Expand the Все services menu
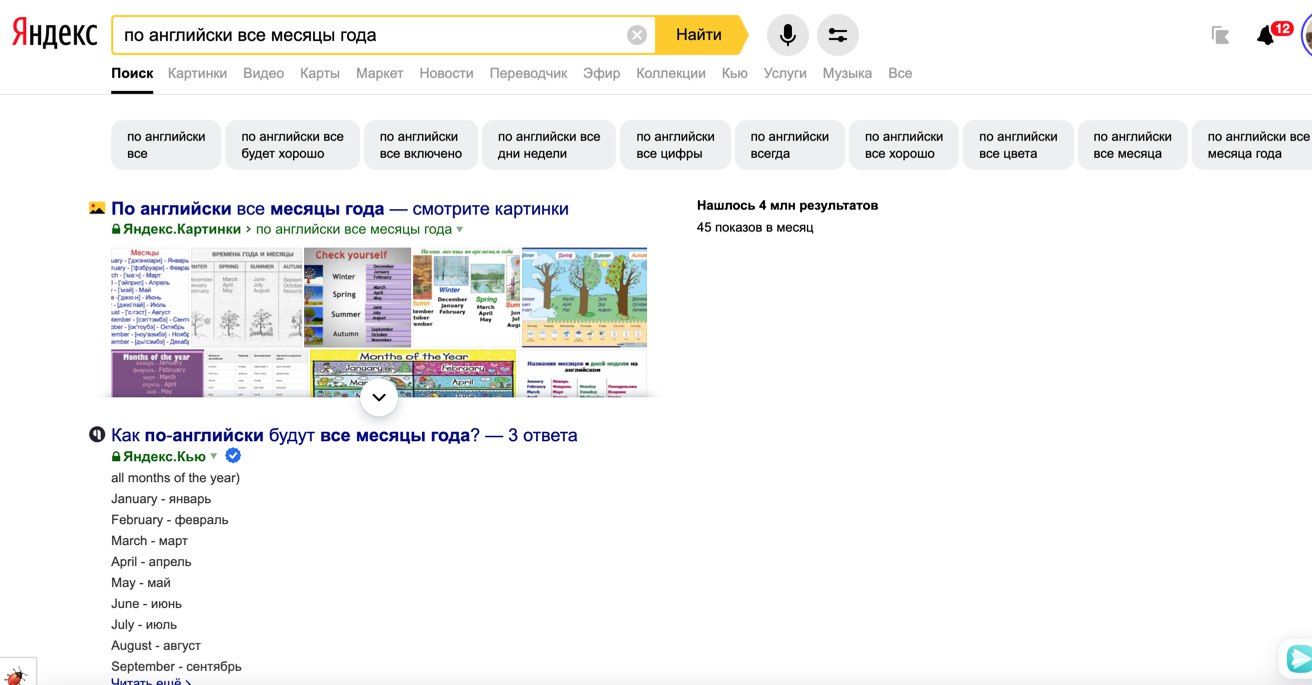The width and height of the screenshot is (1312, 685). (900, 73)
